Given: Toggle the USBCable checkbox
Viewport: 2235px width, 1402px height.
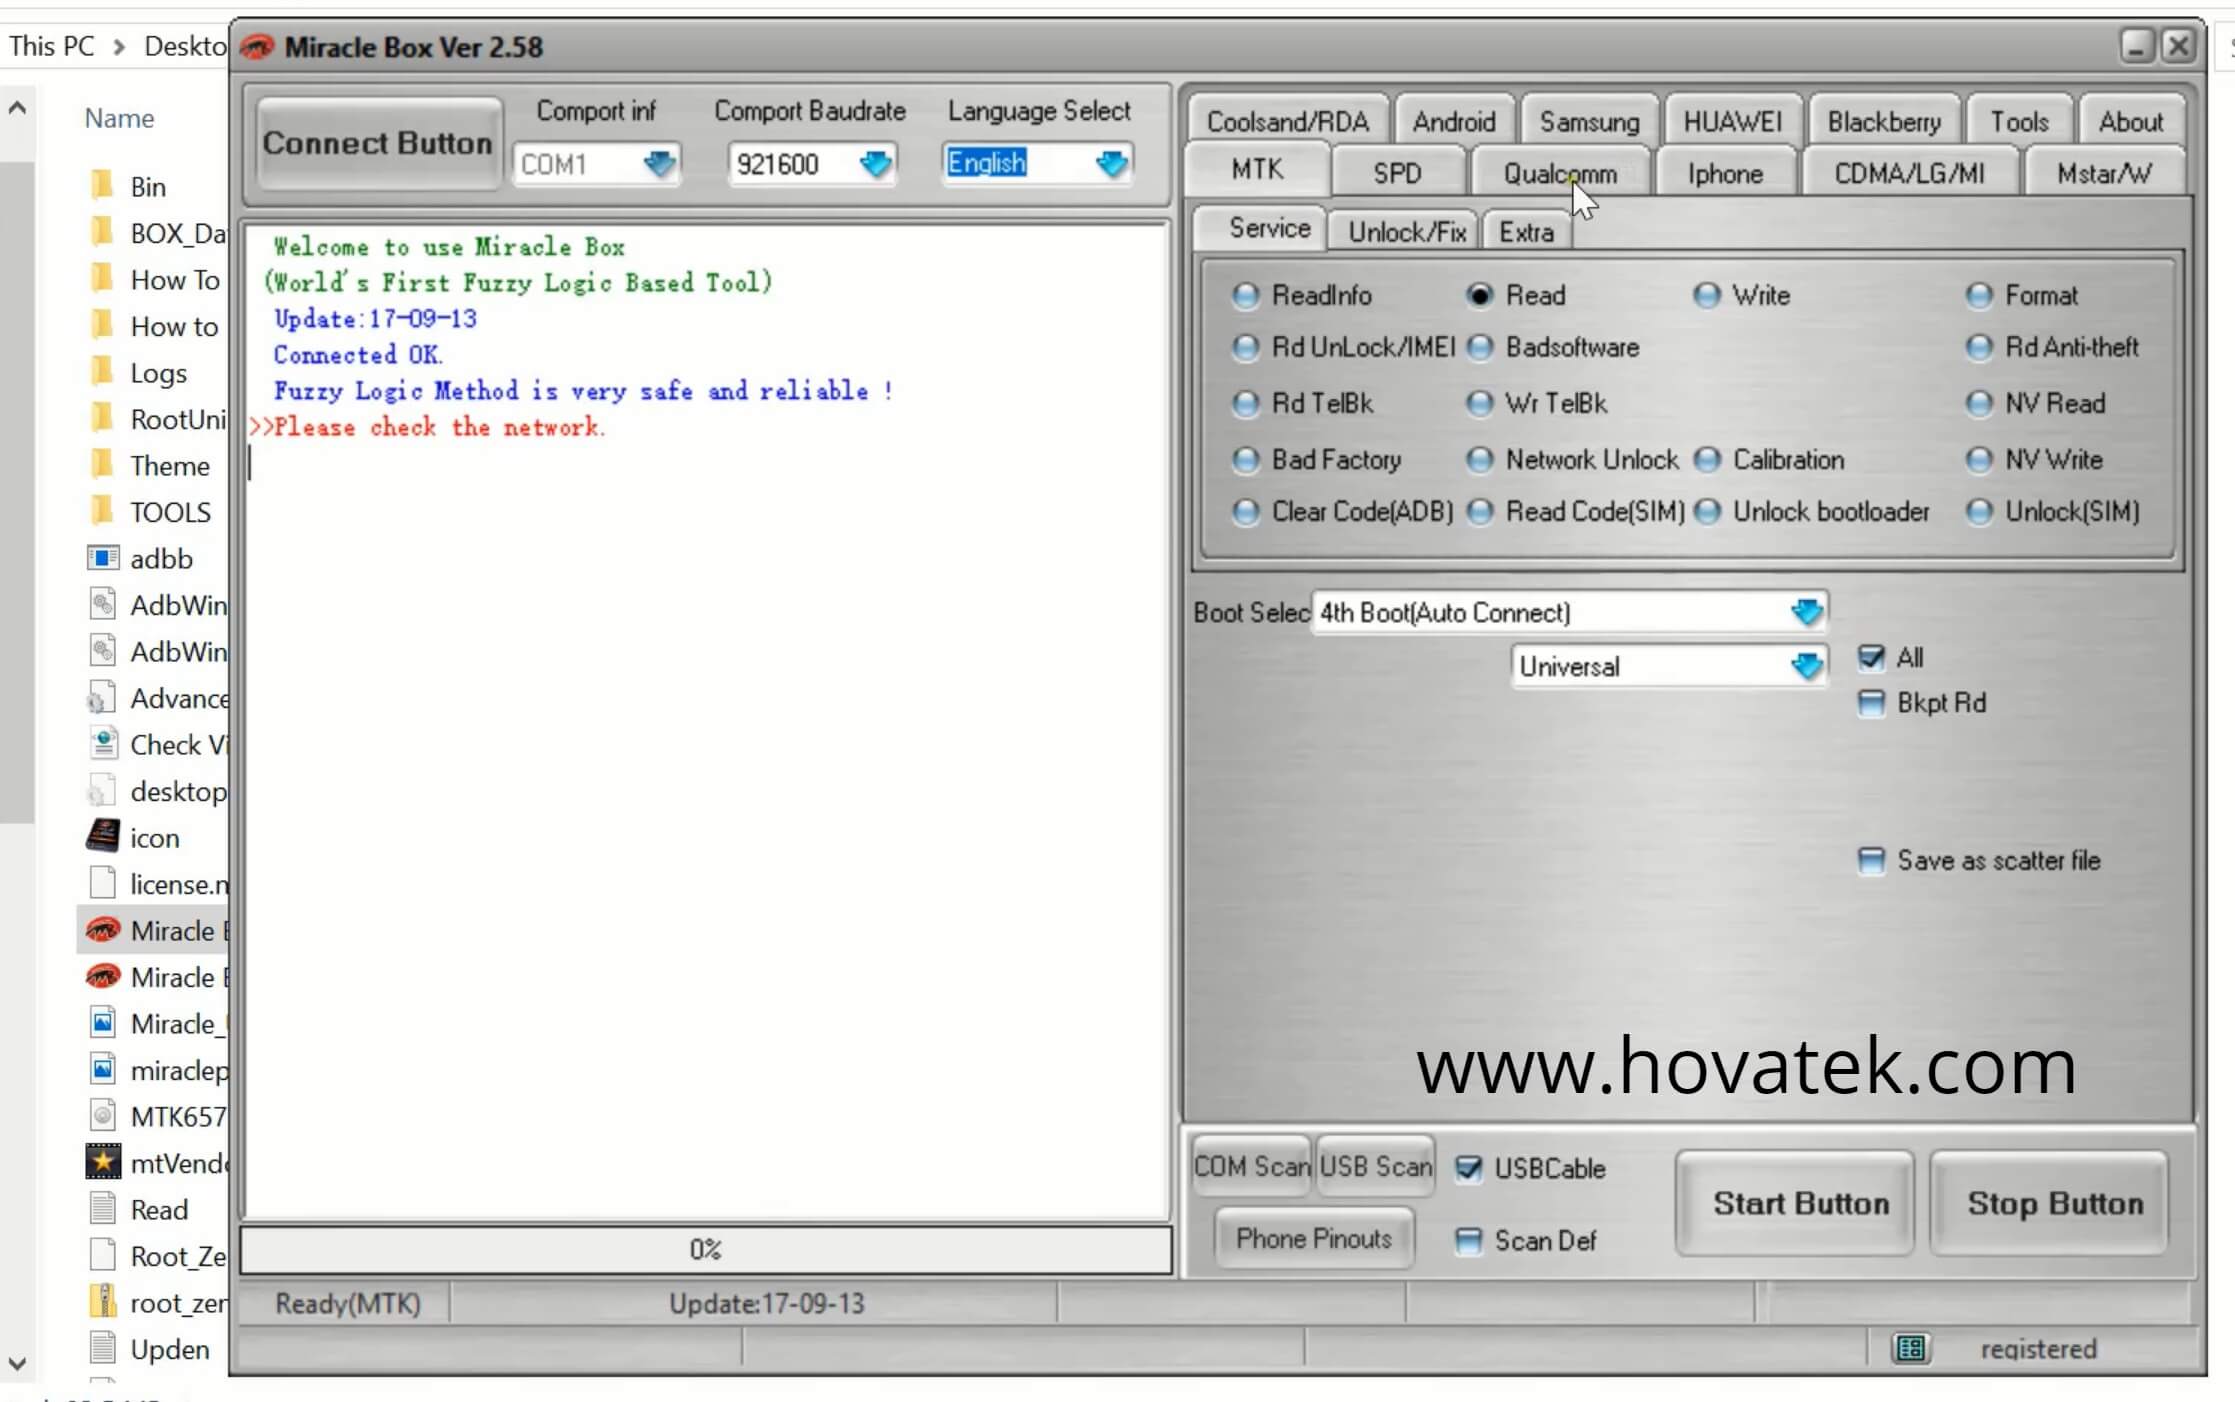Looking at the screenshot, I should click(1468, 1168).
